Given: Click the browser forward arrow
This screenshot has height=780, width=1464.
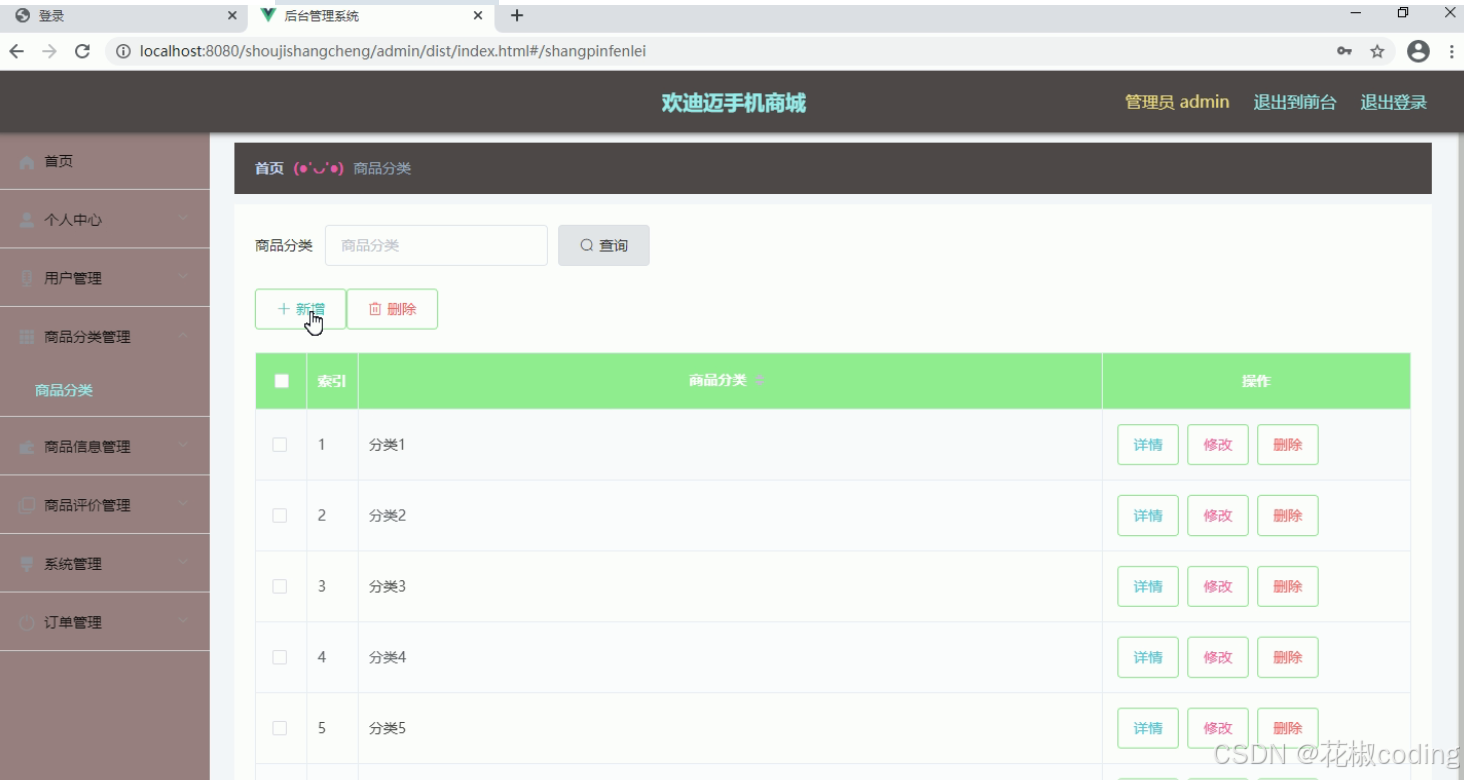Looking at the screenshot, I should click(49, 51).
